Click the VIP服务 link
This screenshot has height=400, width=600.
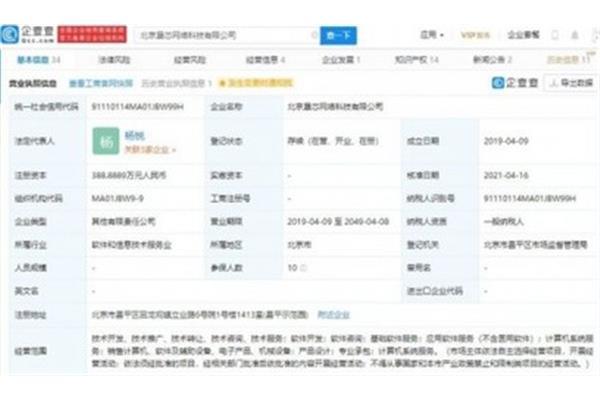[x=475, y=35]
